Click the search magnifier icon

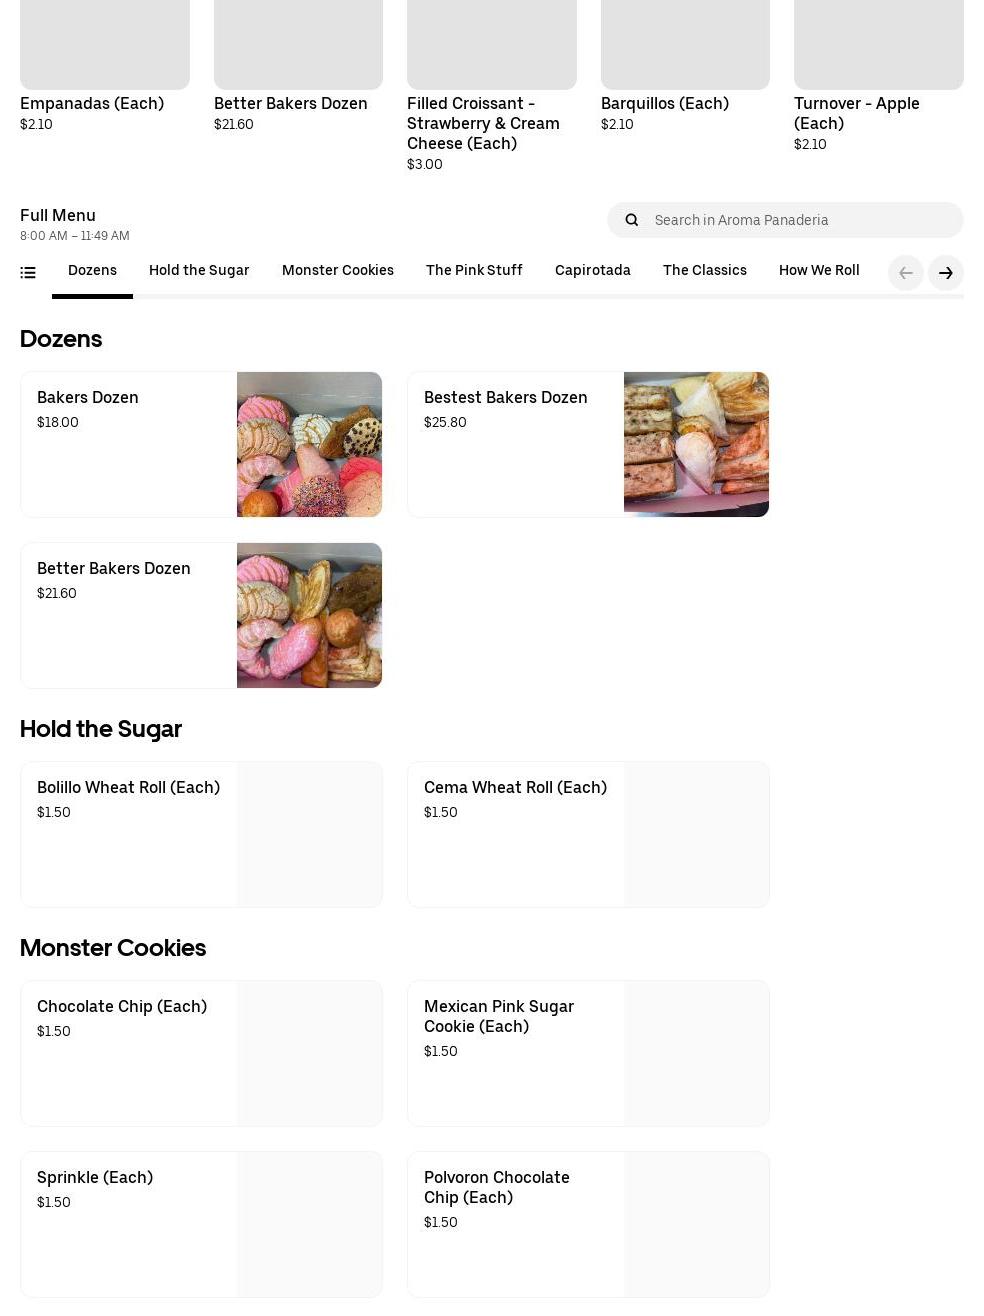[631, 220]
